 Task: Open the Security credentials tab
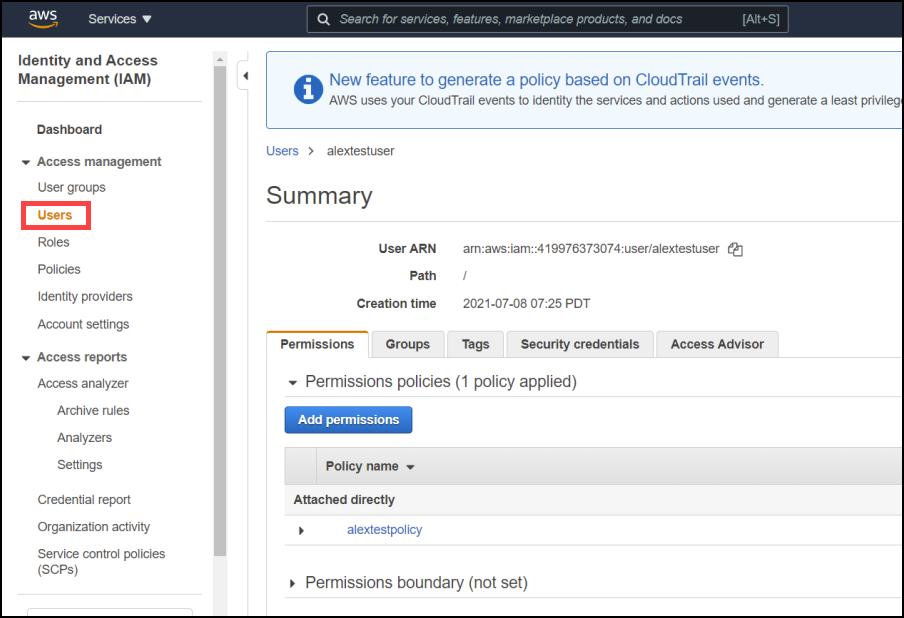pyautogui.click(x=579, y=344)
